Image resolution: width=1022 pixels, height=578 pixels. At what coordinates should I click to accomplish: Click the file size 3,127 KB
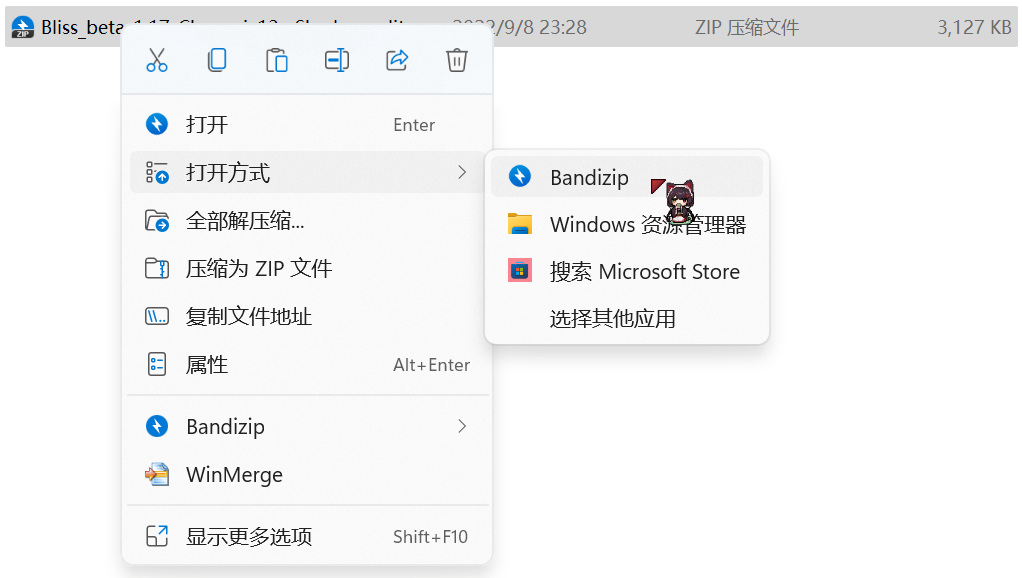coord(974,27)
